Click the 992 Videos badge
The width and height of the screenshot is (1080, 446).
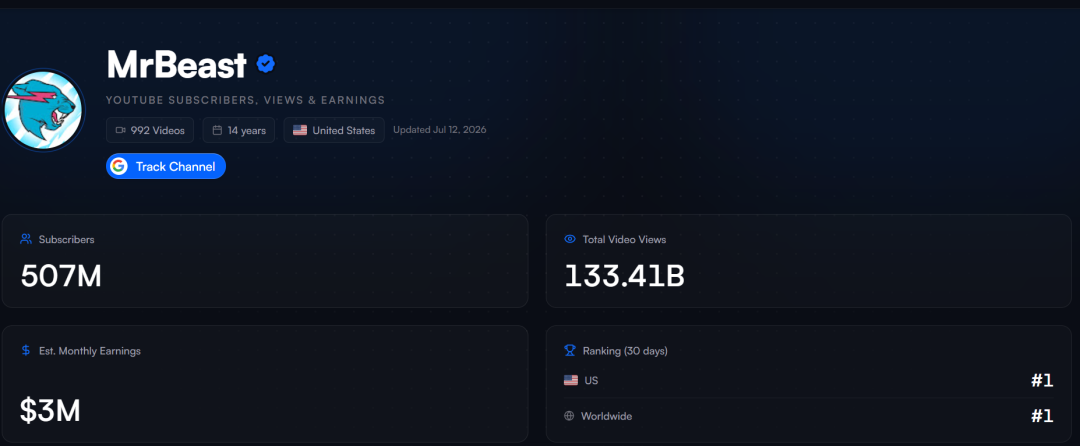[x=150, y=130]
